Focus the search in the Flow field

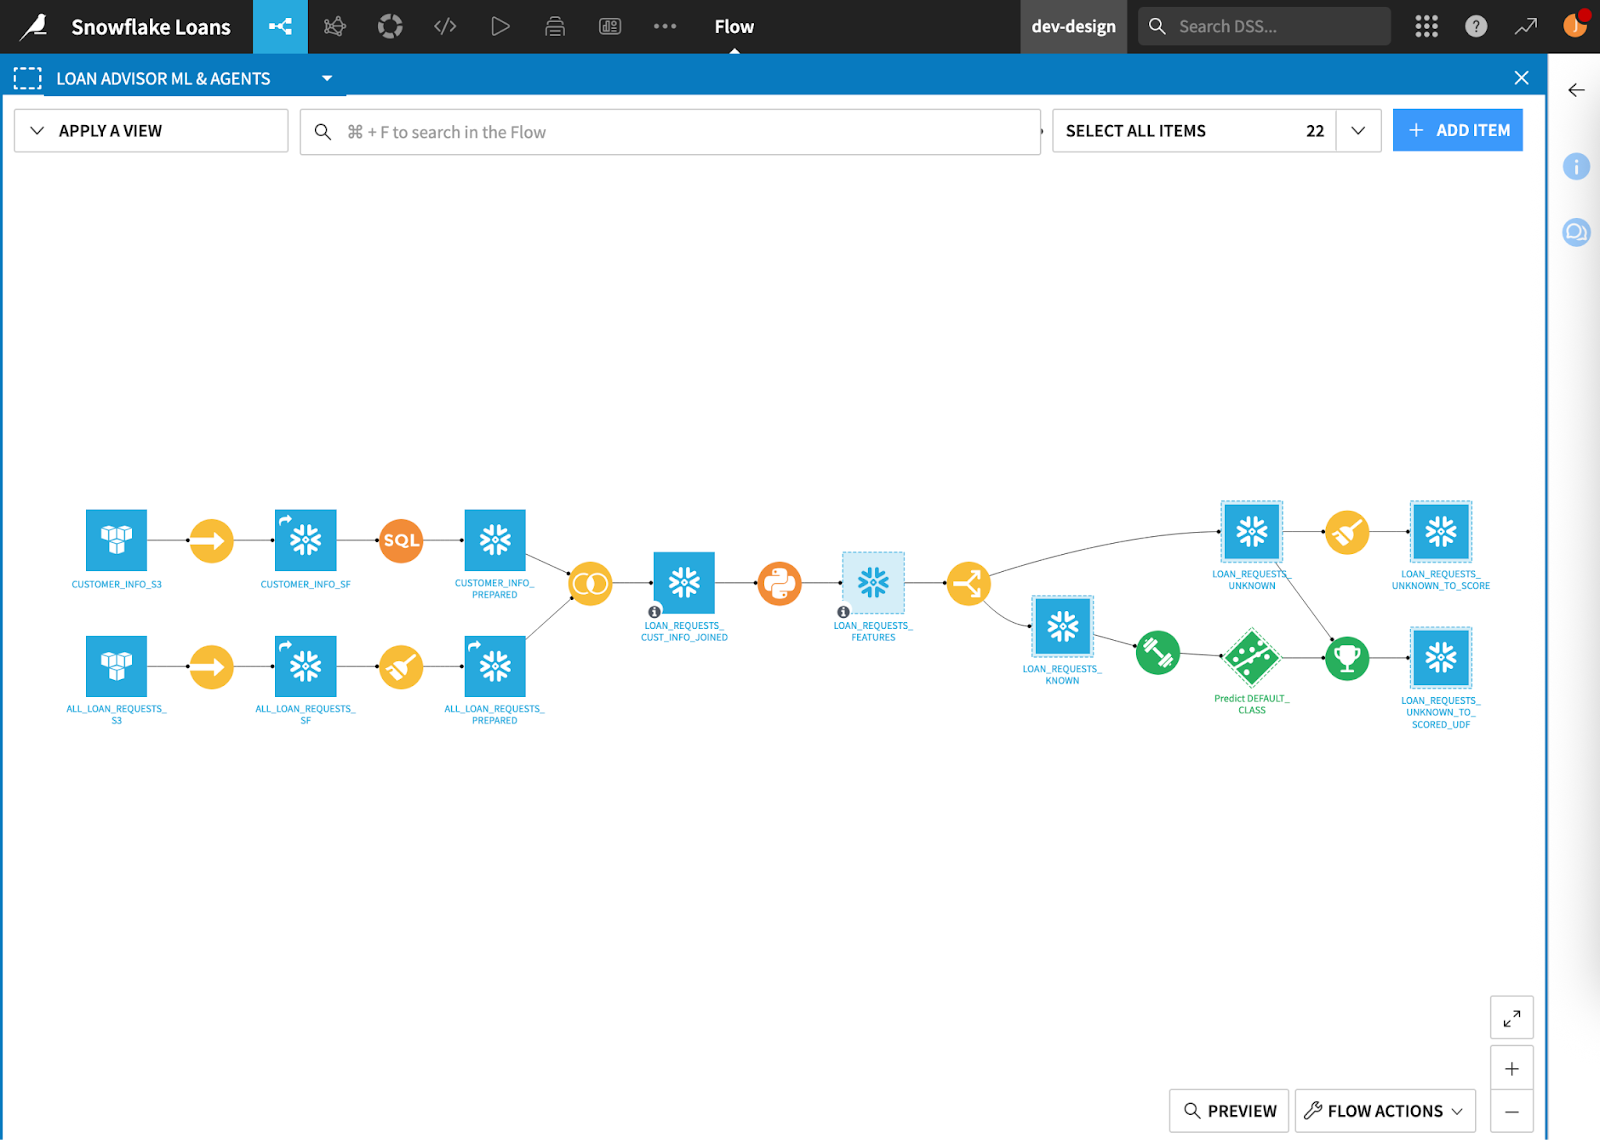(x=670, y=132)
